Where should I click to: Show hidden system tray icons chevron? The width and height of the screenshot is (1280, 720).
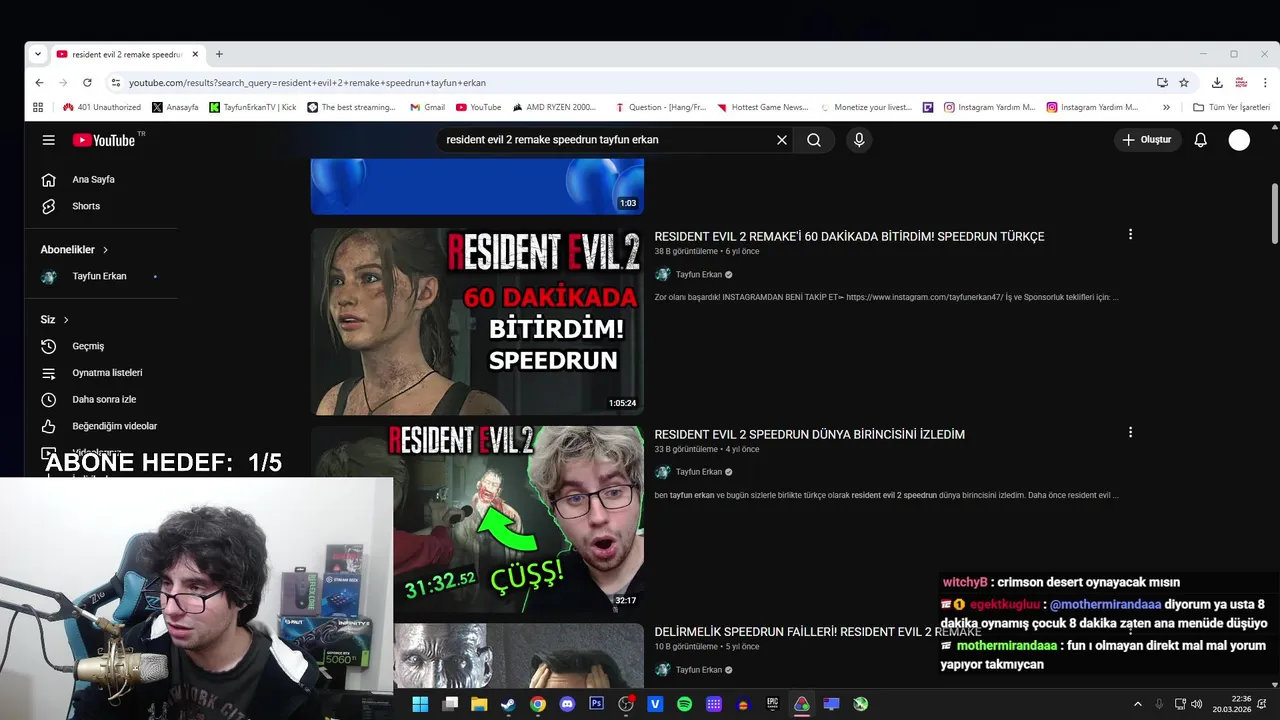point(1137,704)
